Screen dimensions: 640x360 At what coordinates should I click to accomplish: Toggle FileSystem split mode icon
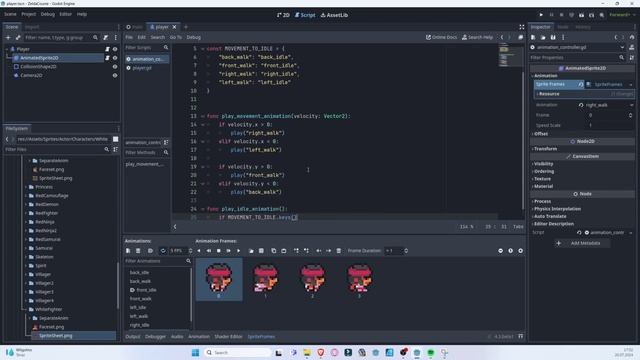(116, 139)
